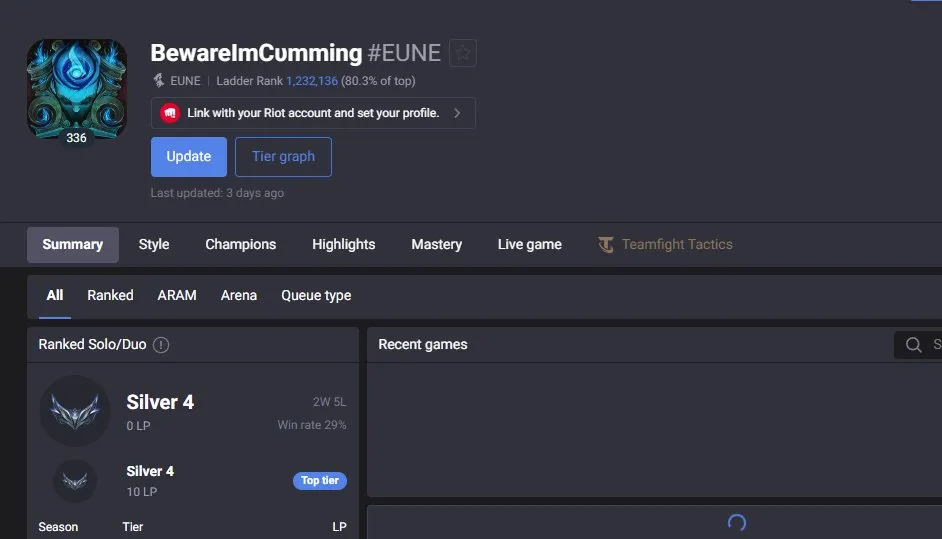The image size is (942, 539).
Task: Click the Teamfight Tactics logo icon
Action: click(606, 245)
